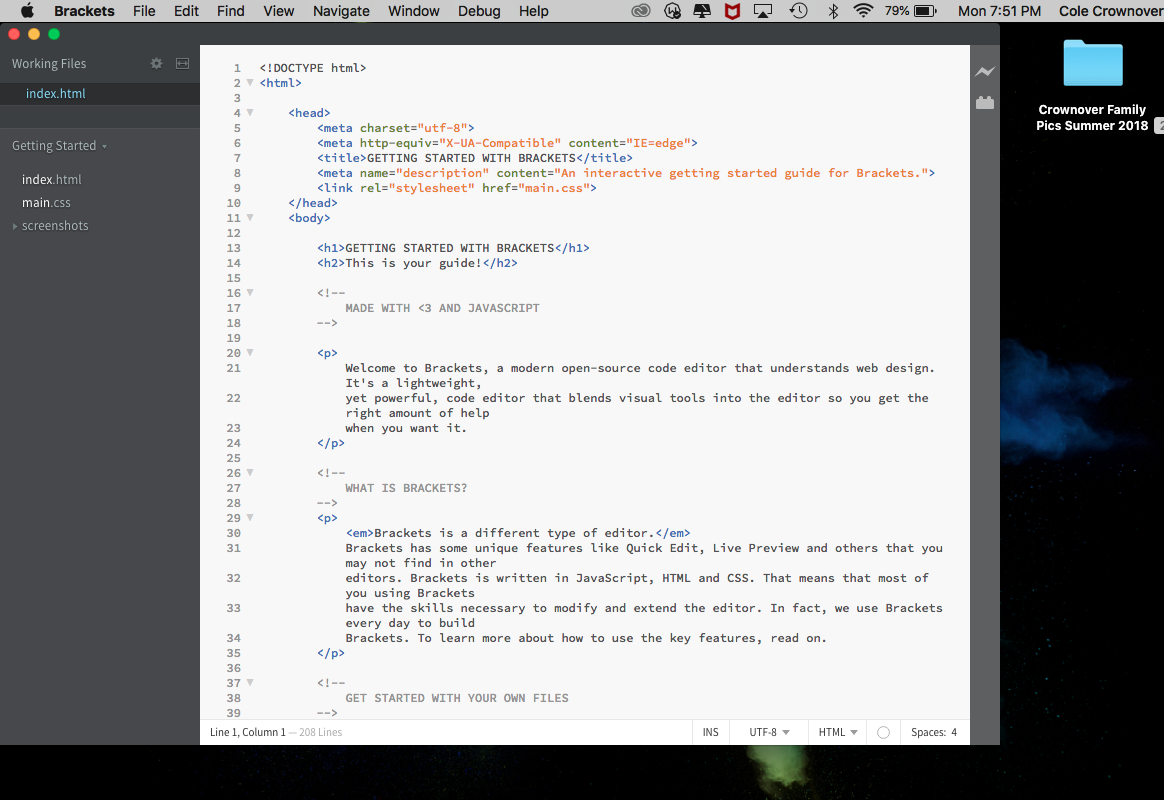Click the Live Preview lightning icon

tap(984, 71)
